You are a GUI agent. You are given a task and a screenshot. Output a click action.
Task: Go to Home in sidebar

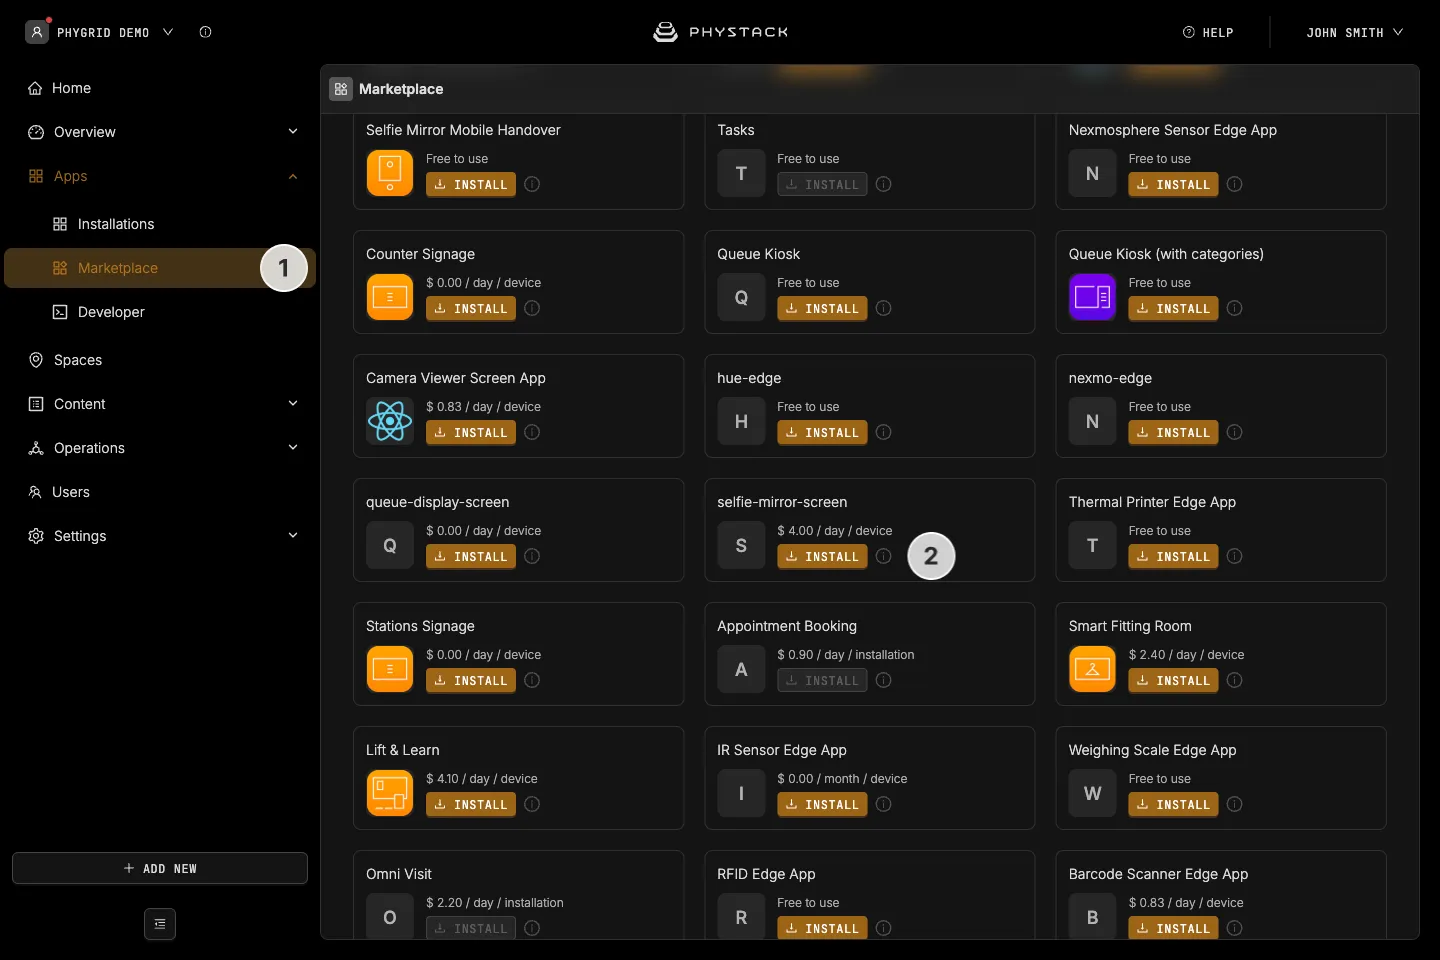pyautogui.click(x=160, y=88)
